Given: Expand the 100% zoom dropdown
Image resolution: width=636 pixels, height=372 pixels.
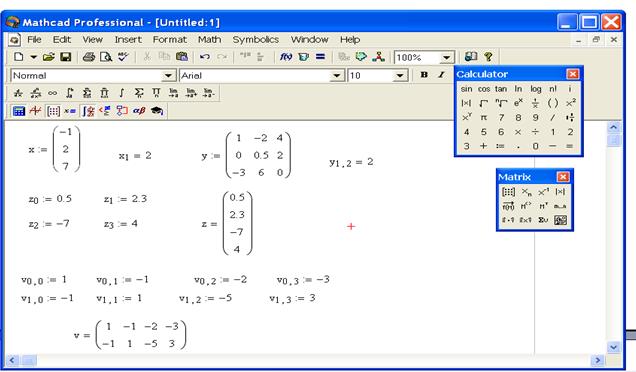Looking at the screenshot, I should coord(447,58).
